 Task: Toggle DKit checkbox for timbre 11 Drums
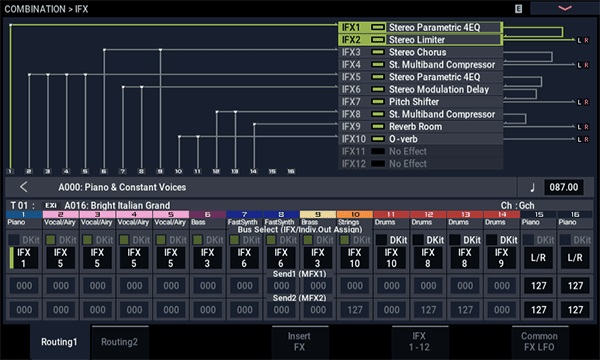(x=382, y=240)
